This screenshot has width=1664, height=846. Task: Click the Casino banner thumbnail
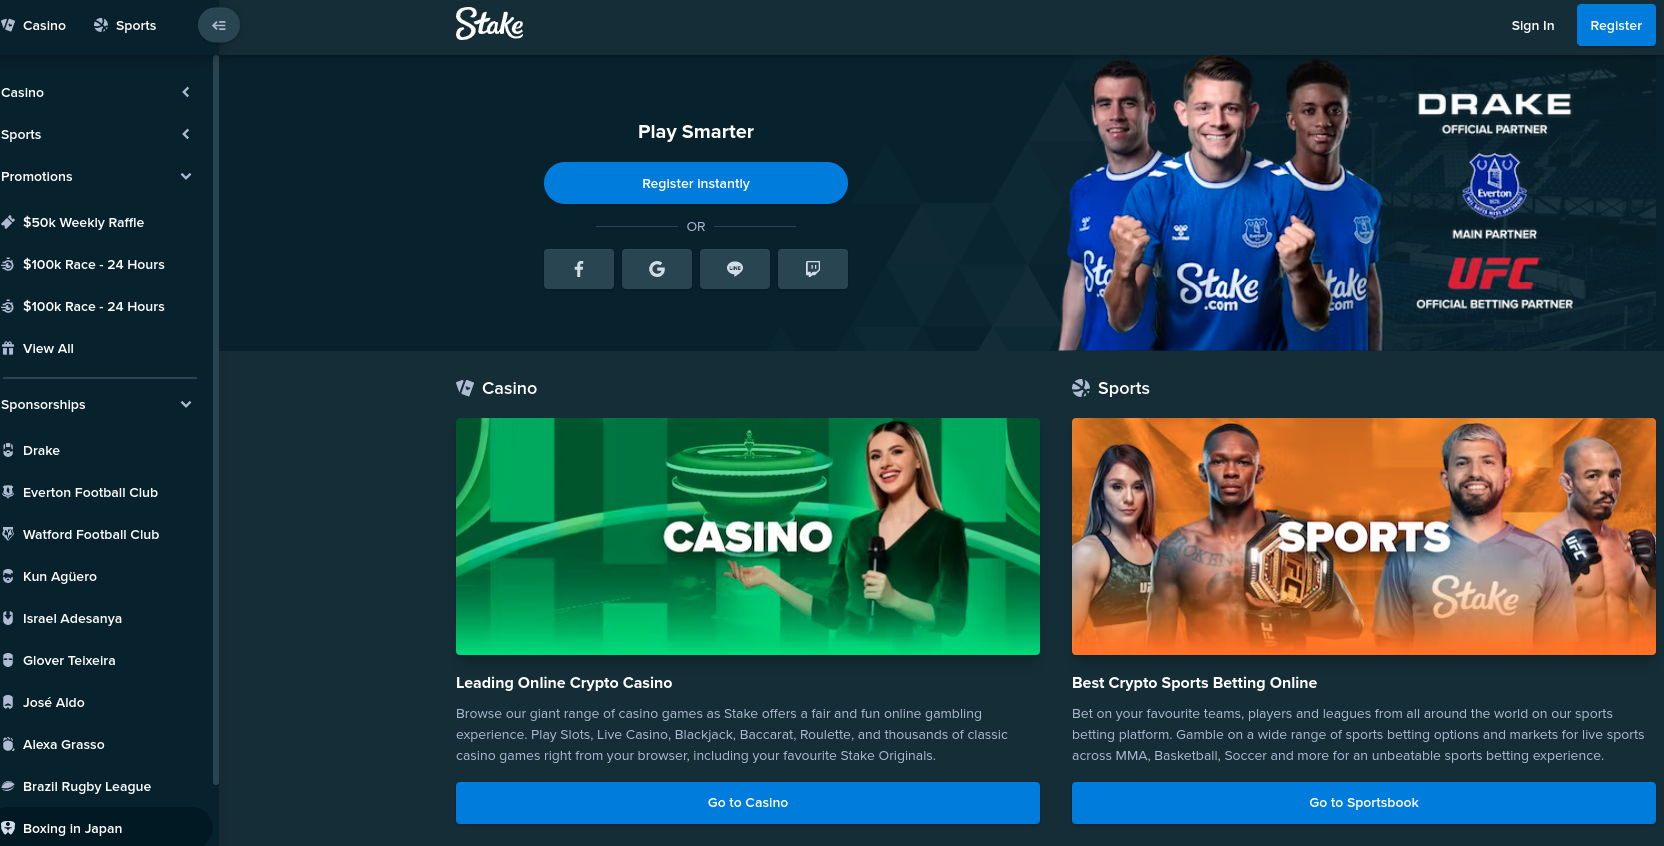click(x=748, y=536)
